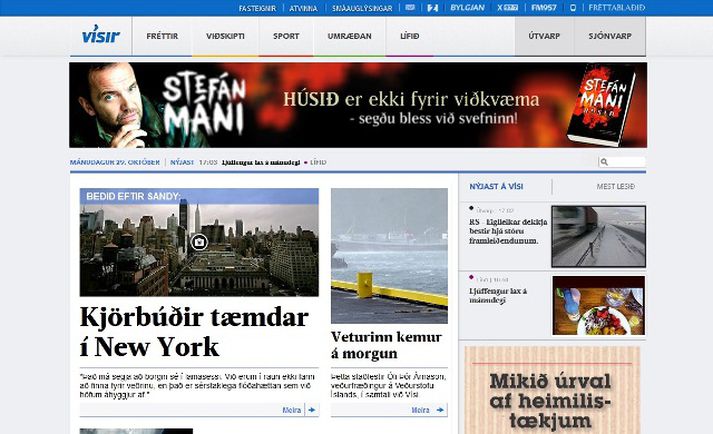Open Atvinna link in top bar
Screen dimensions: 713x434
pos(303,8)
